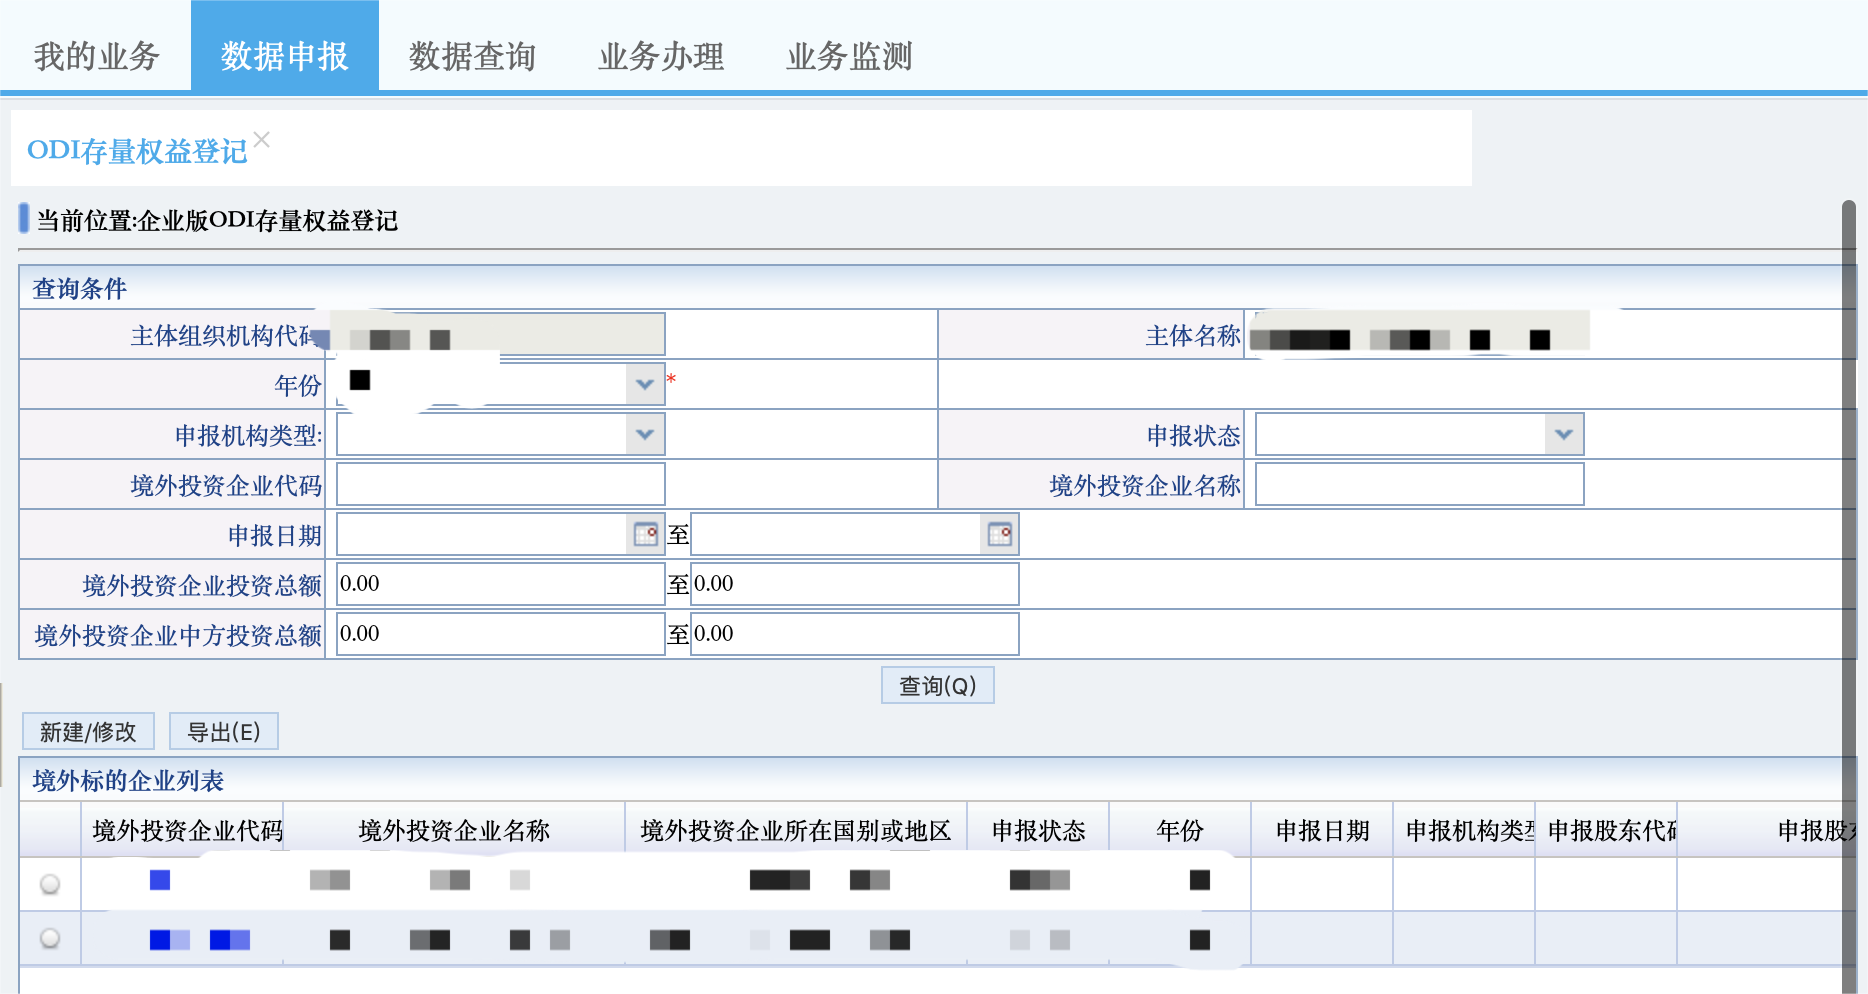
Task: Click 境外投资企业中方投资总额 minimum field
Action: [501, 634]
